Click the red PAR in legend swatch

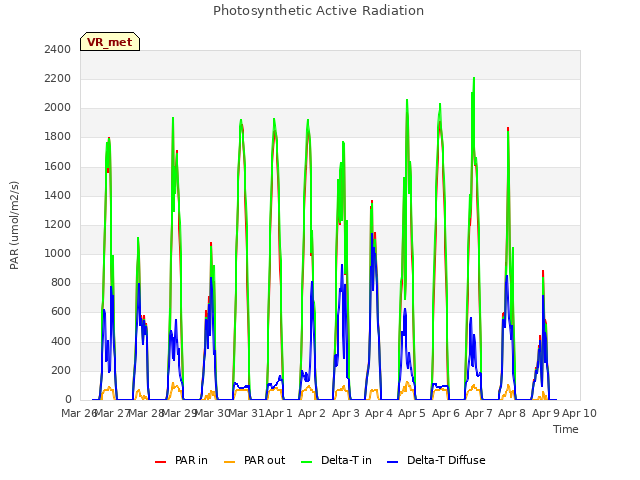pyautogui.click(x=160, y=461)
